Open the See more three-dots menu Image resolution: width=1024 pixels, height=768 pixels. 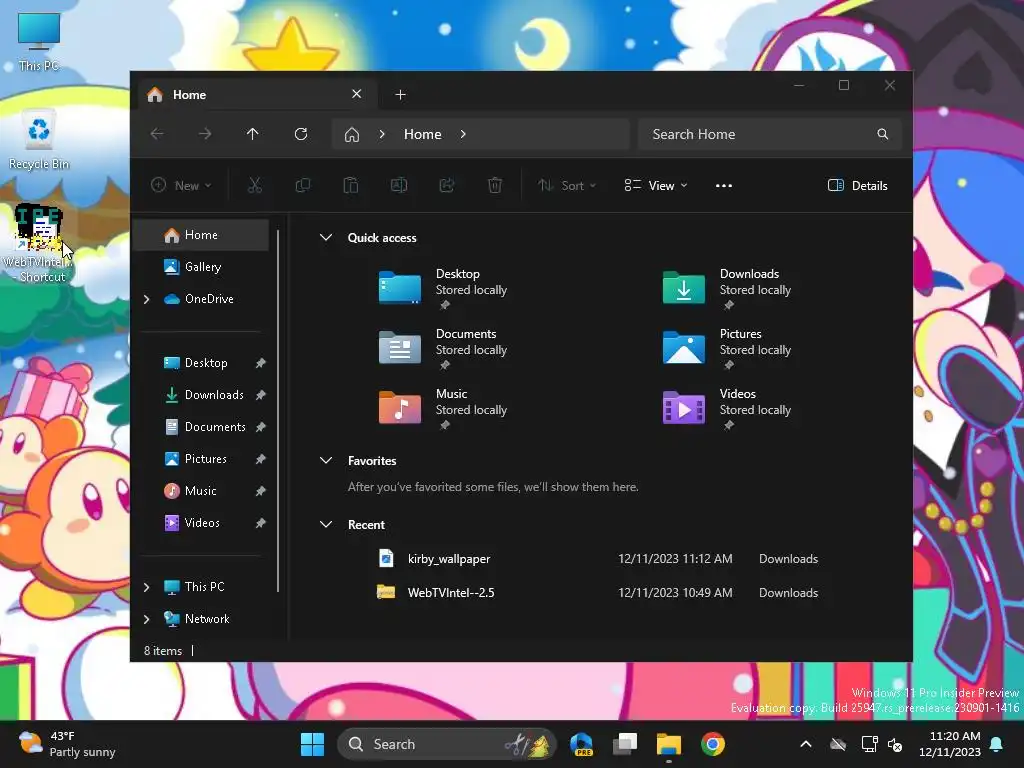724,185
